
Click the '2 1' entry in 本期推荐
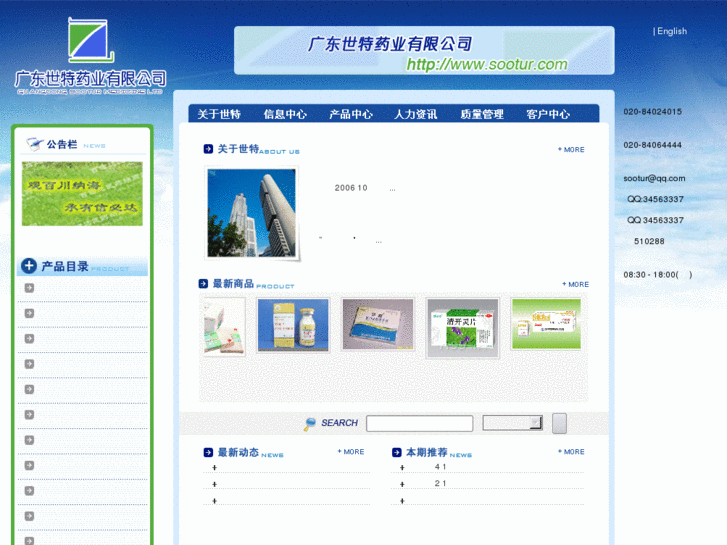(440, 483)
